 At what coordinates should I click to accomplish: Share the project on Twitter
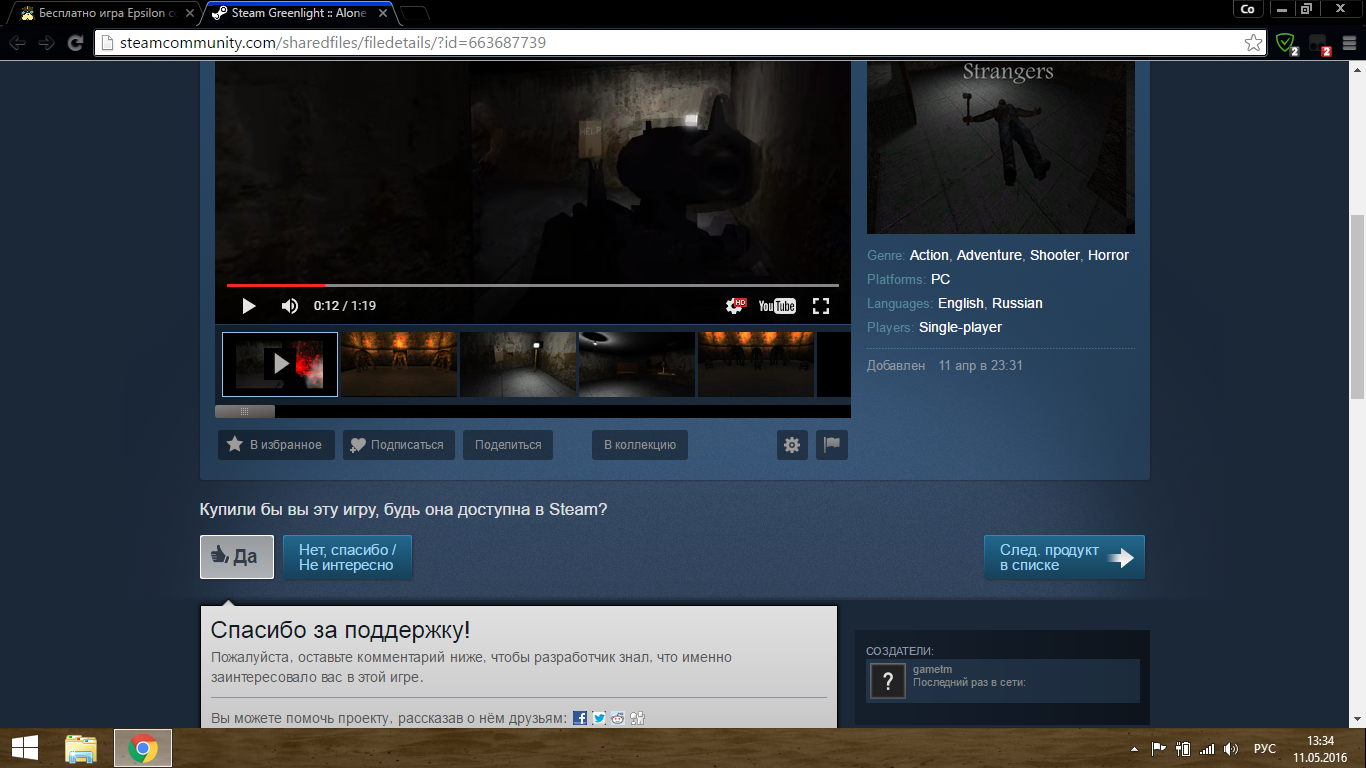point(599,718)
